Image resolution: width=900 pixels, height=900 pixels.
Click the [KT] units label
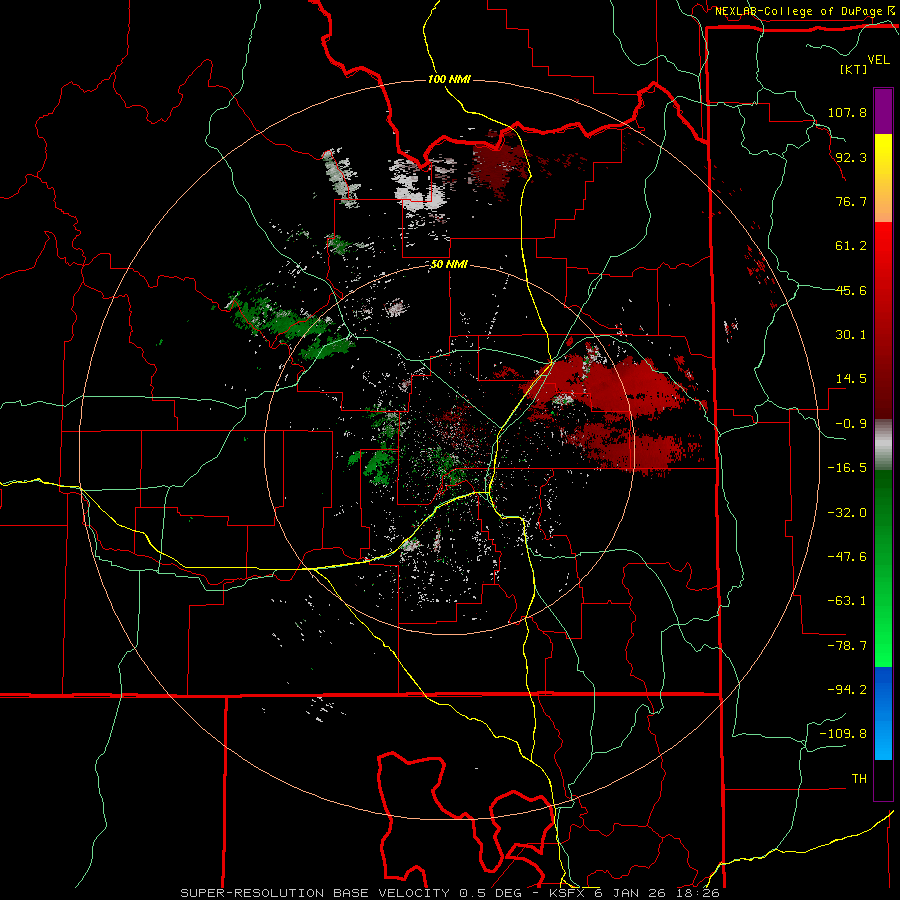pyautogui.click(x=853, y=69)
